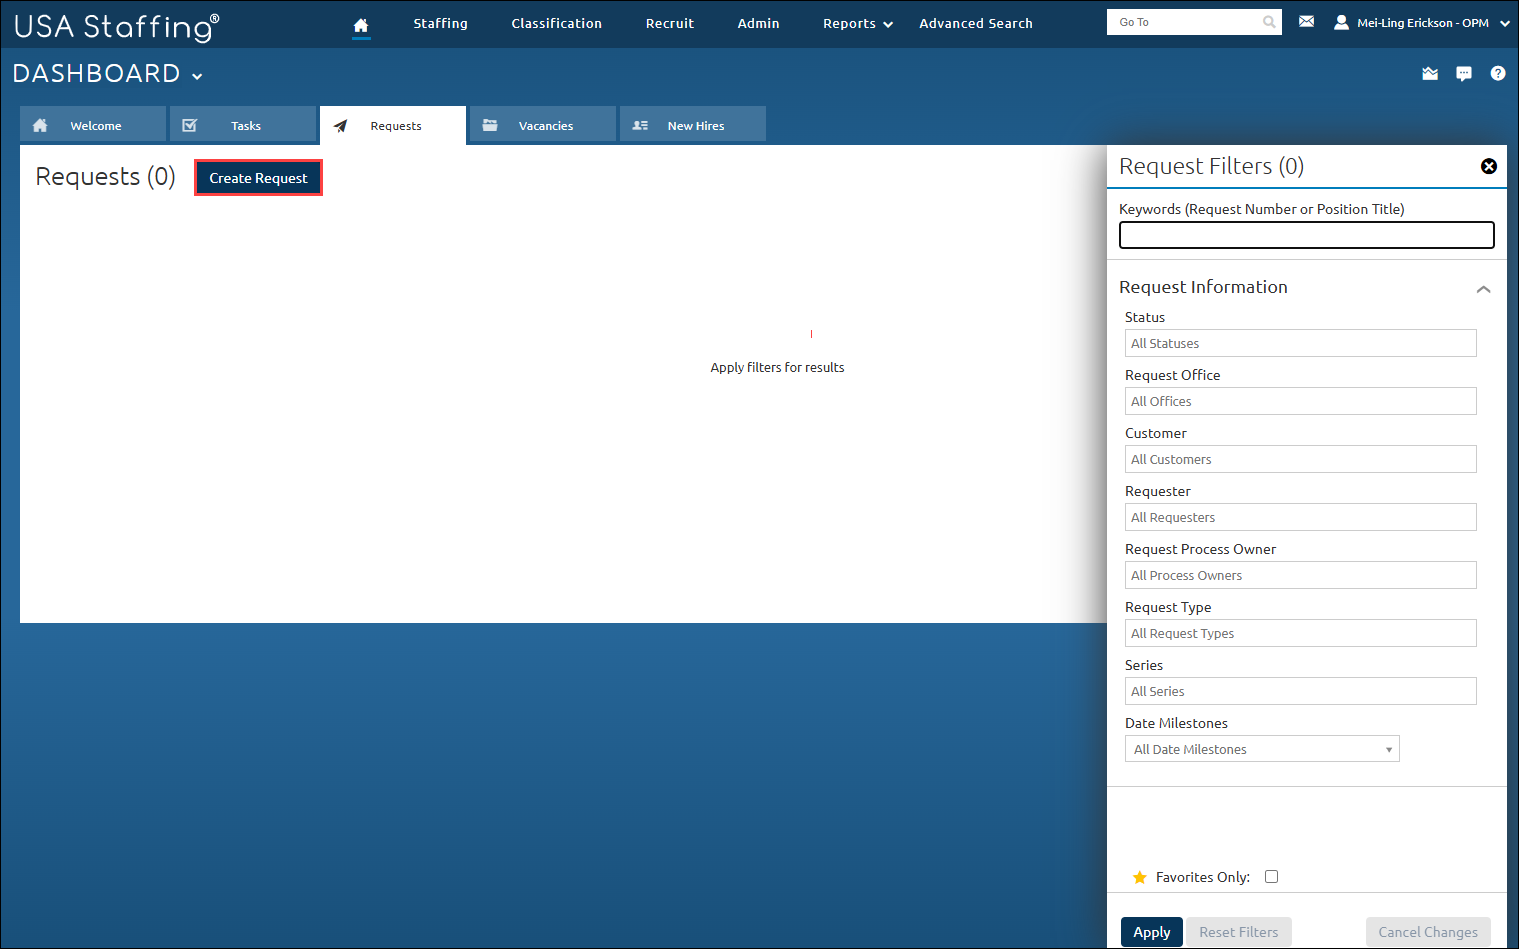Click the help question mark icon
1519x949 pixels.
coord(1497,73)
